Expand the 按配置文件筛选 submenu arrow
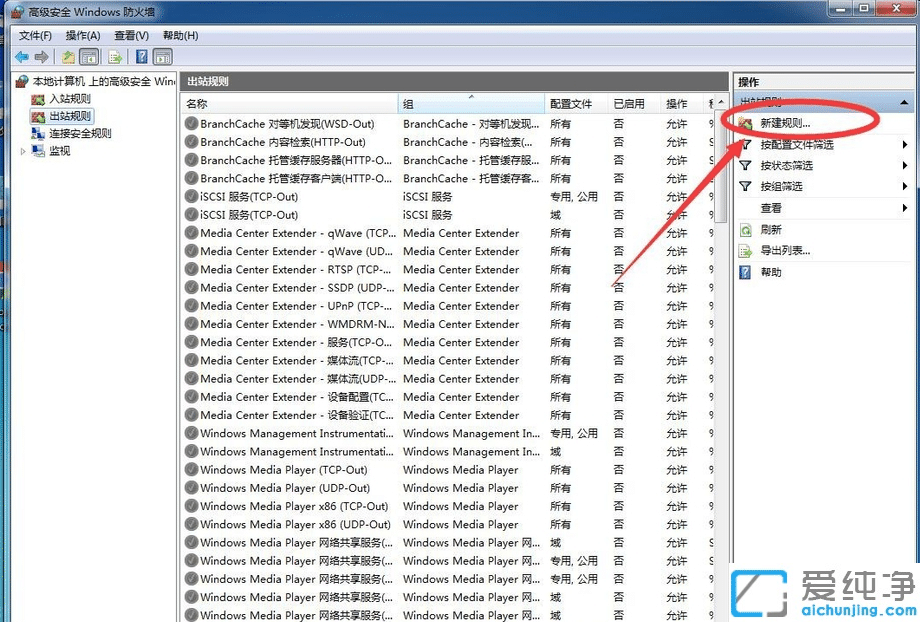This screenshot has height=622, width=920. pyautogui.click(x=905, y=144)
